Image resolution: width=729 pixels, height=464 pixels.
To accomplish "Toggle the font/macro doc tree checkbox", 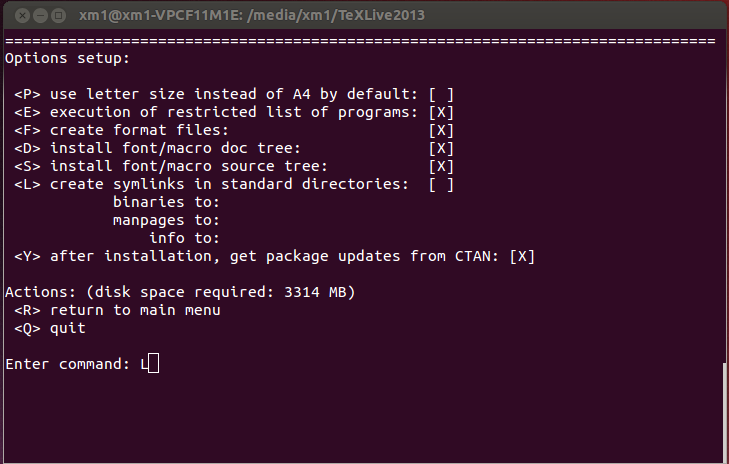I will click(x=441, y=149).
